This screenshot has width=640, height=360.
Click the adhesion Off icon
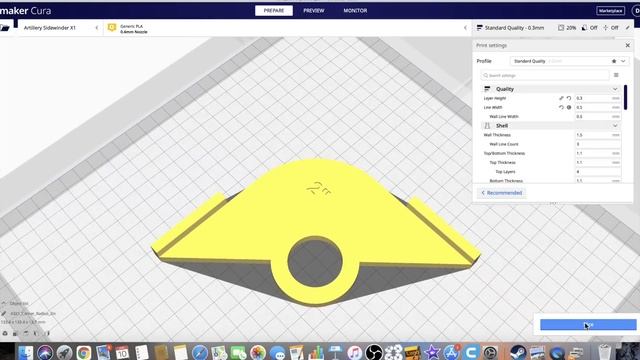tap(606, 27)
